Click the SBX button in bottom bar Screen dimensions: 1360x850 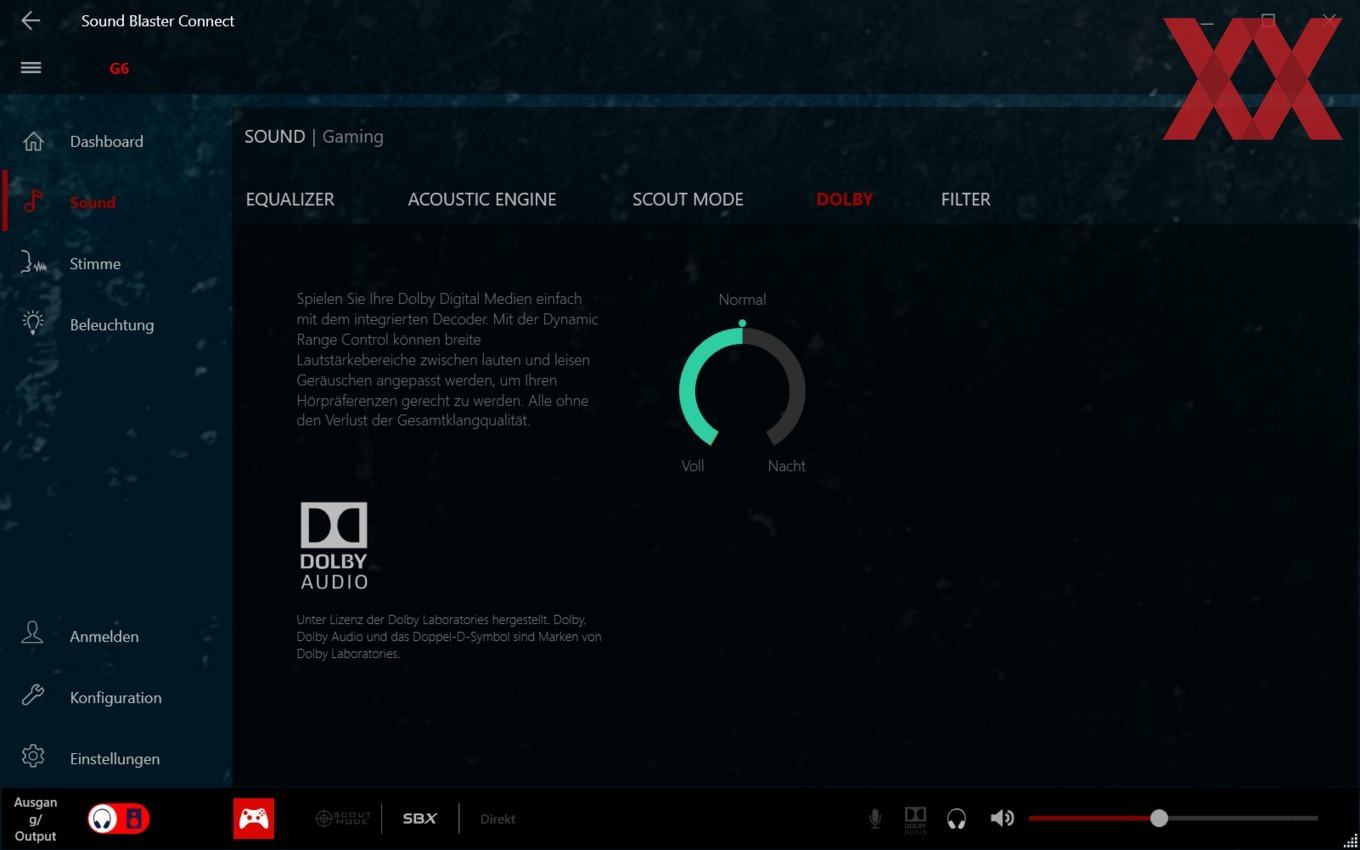click(420, 818)
